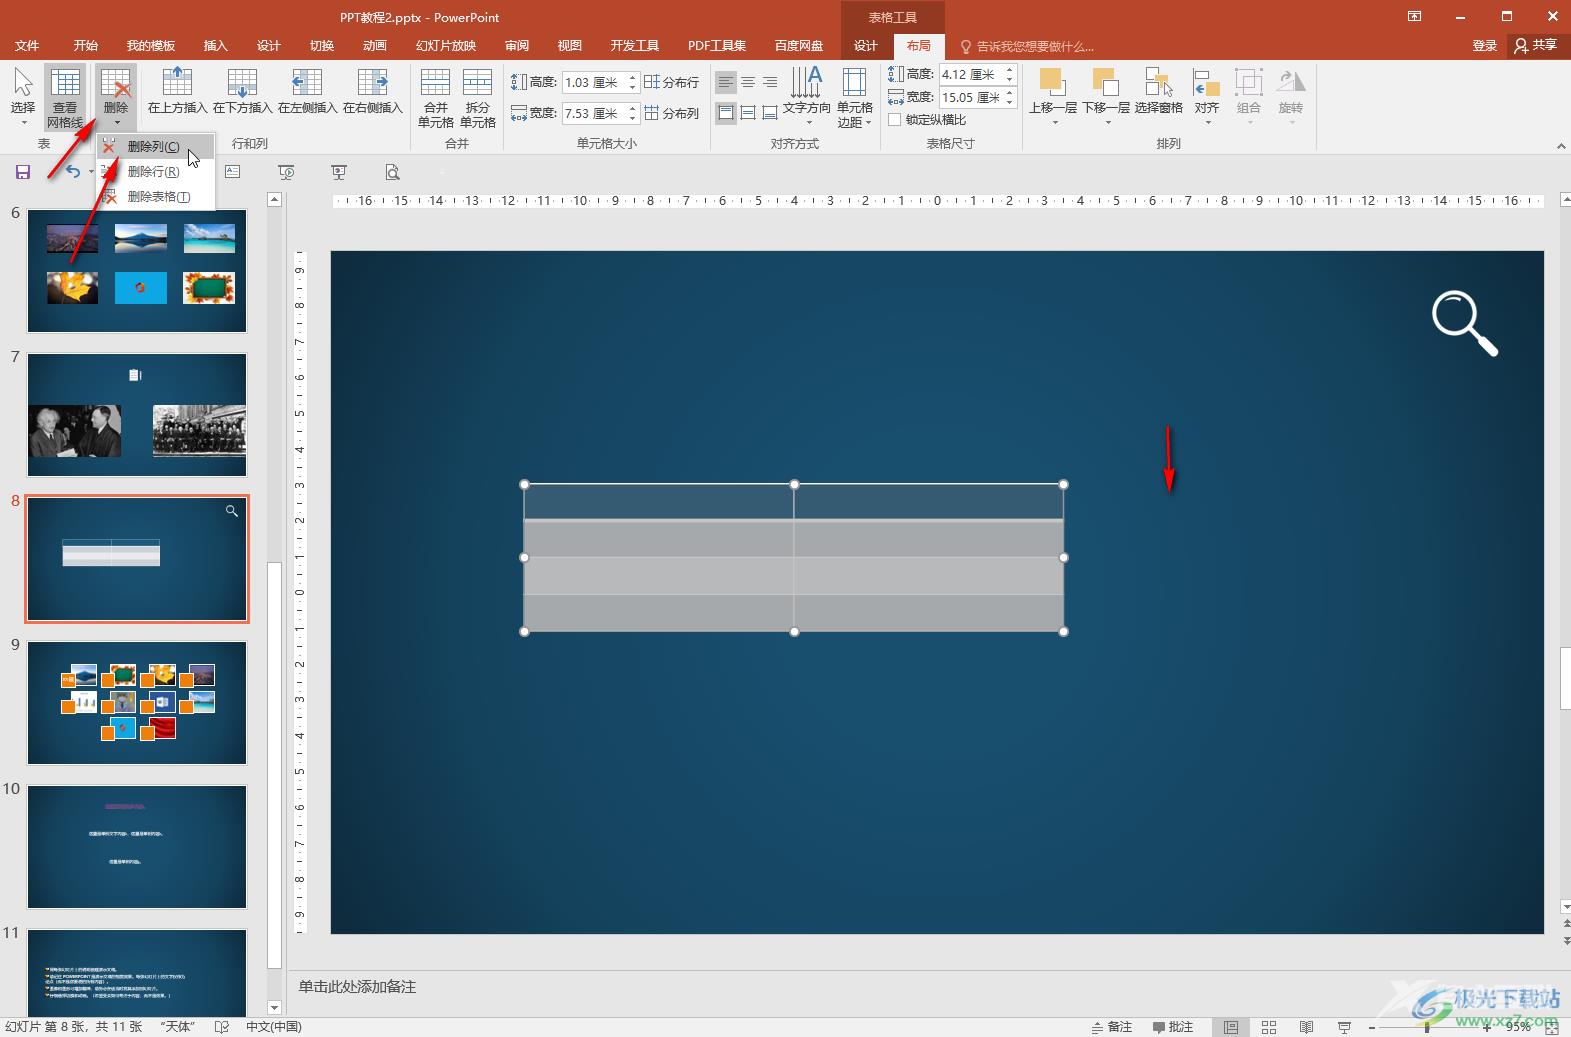Select slide 9 thumbnail

tap(137, 703)
